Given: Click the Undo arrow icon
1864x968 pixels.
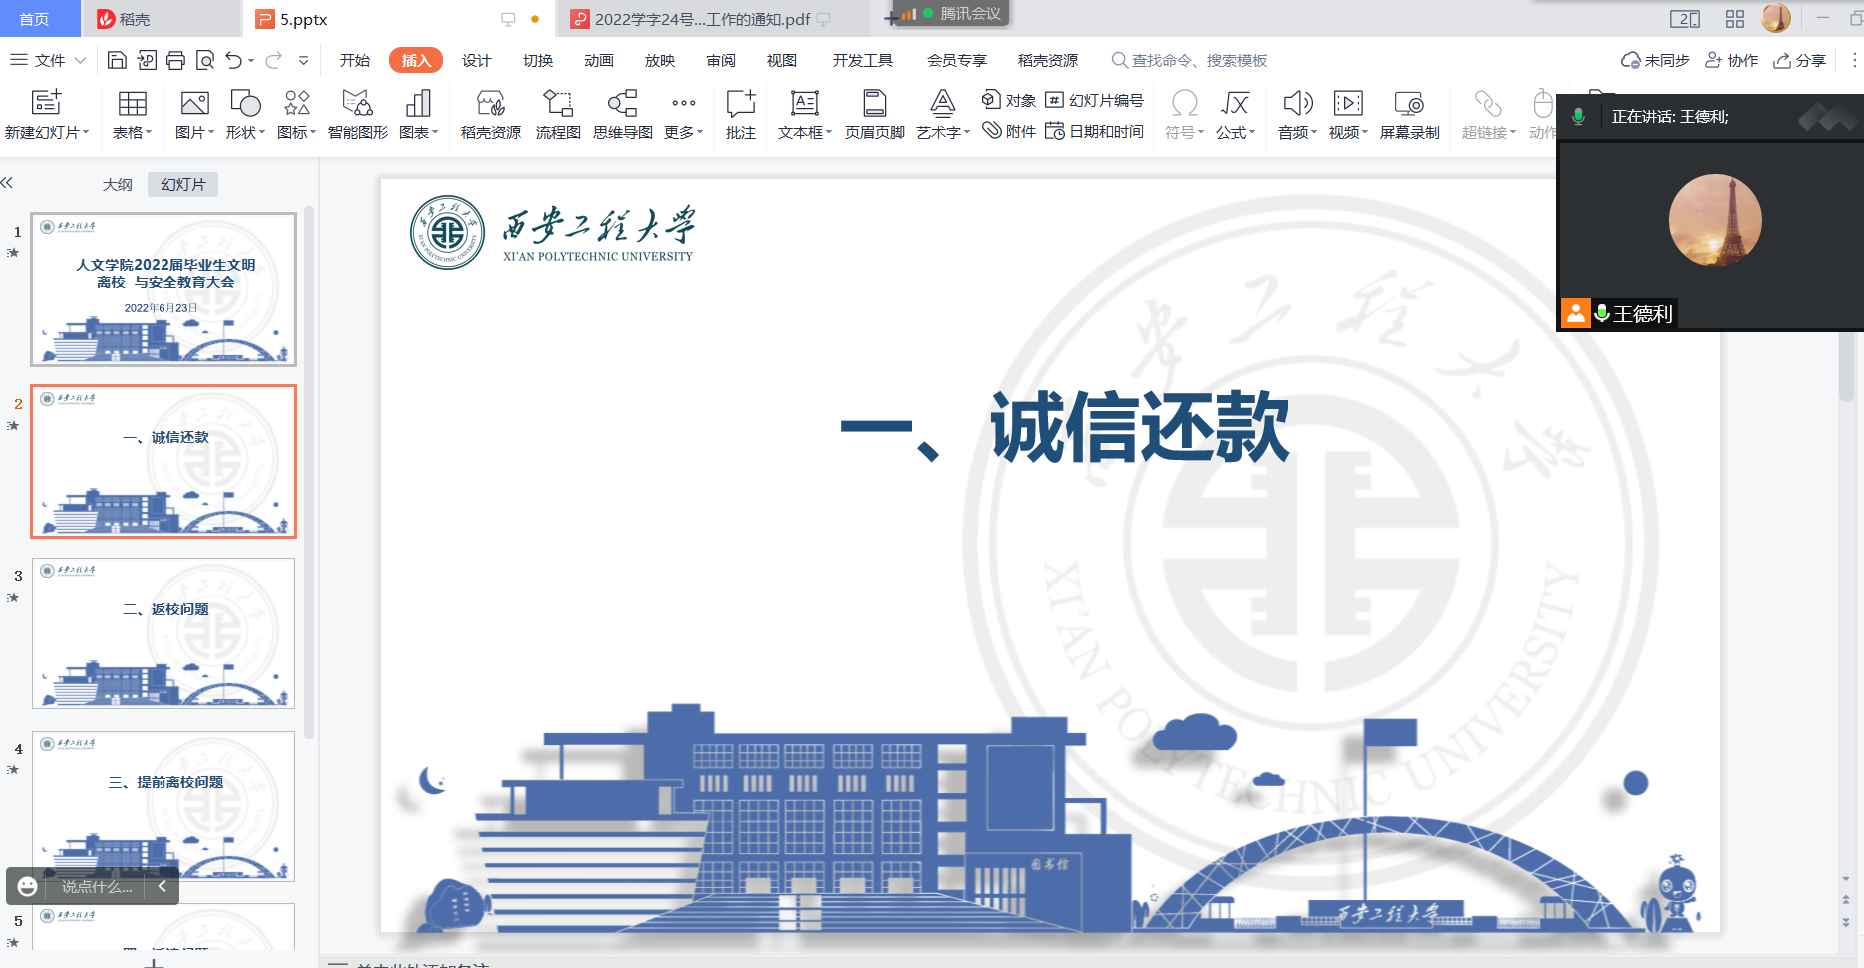Looking at the screenshot, I should (x=233, y=60).
